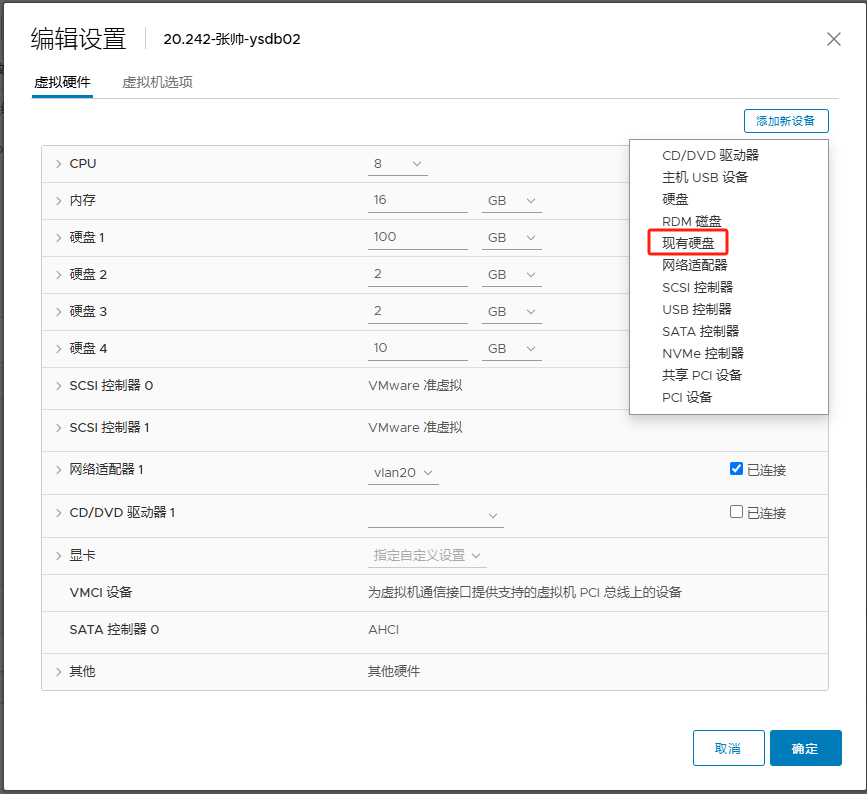Click the 其他硬件 value text

(394, 672)
